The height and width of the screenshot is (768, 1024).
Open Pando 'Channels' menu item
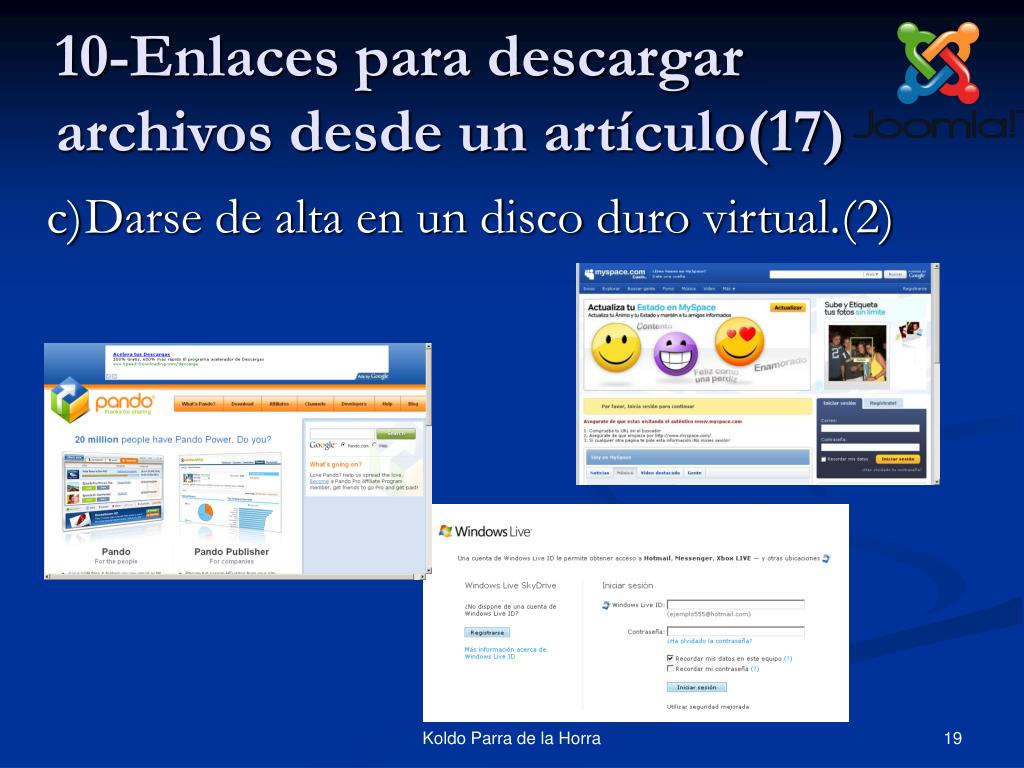[x=315, y=404]
